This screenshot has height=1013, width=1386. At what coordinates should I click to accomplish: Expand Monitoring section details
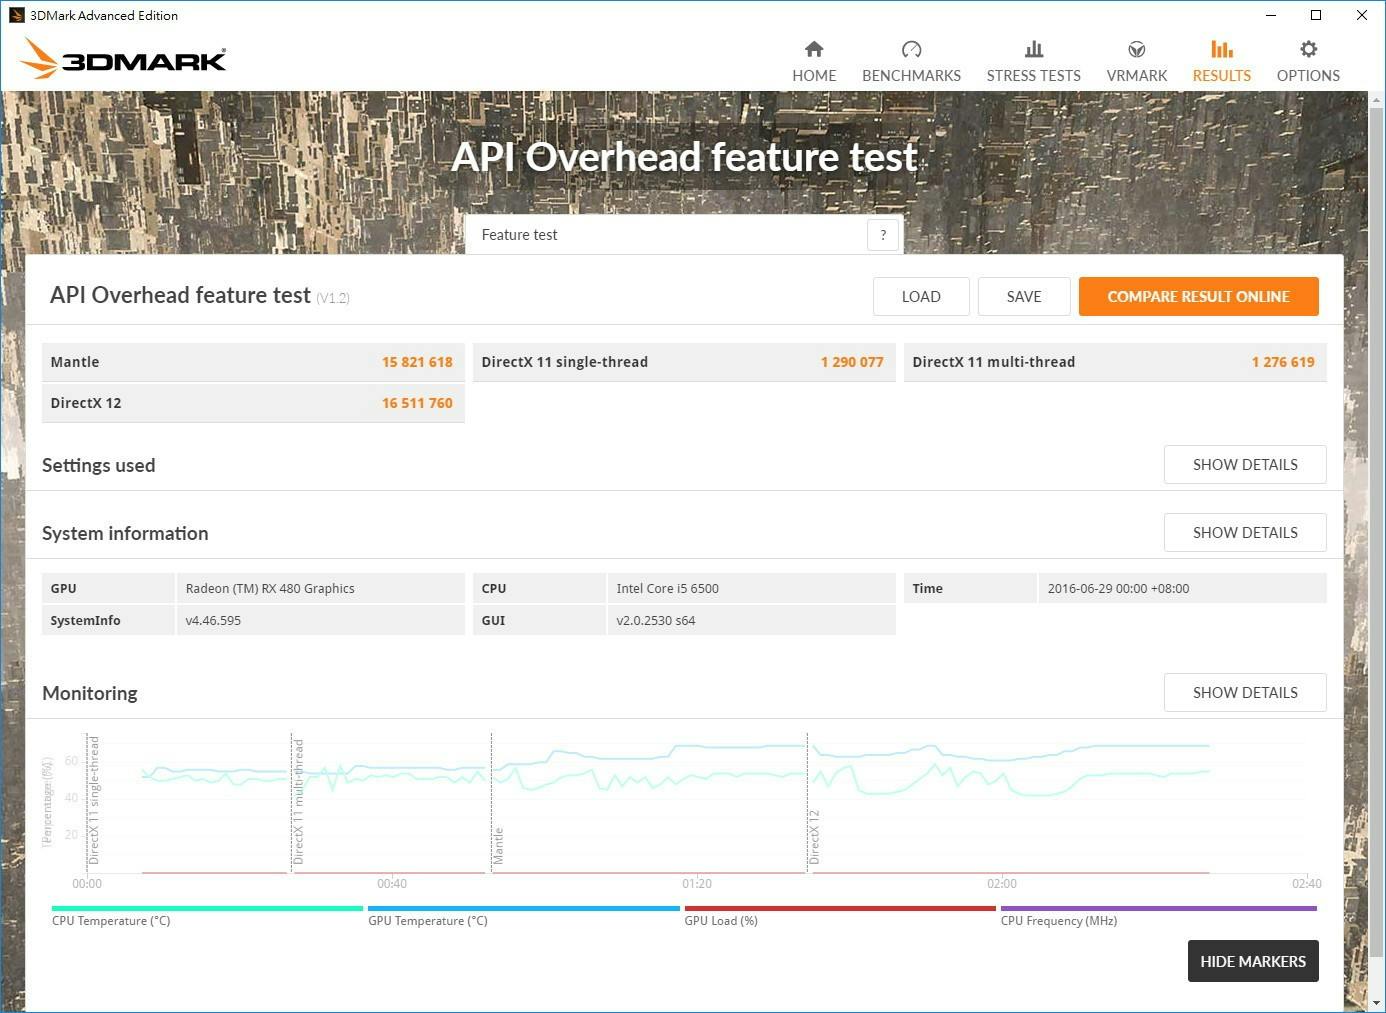(1244, 693)
